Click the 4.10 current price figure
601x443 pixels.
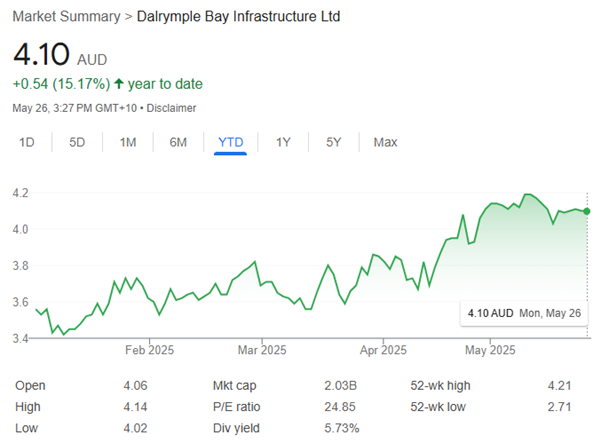coord(42,55)
